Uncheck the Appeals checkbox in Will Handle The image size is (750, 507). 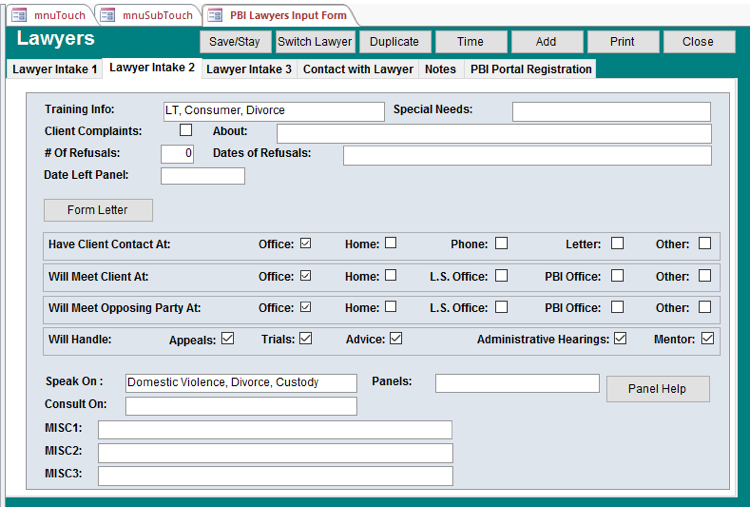point(228,339)
